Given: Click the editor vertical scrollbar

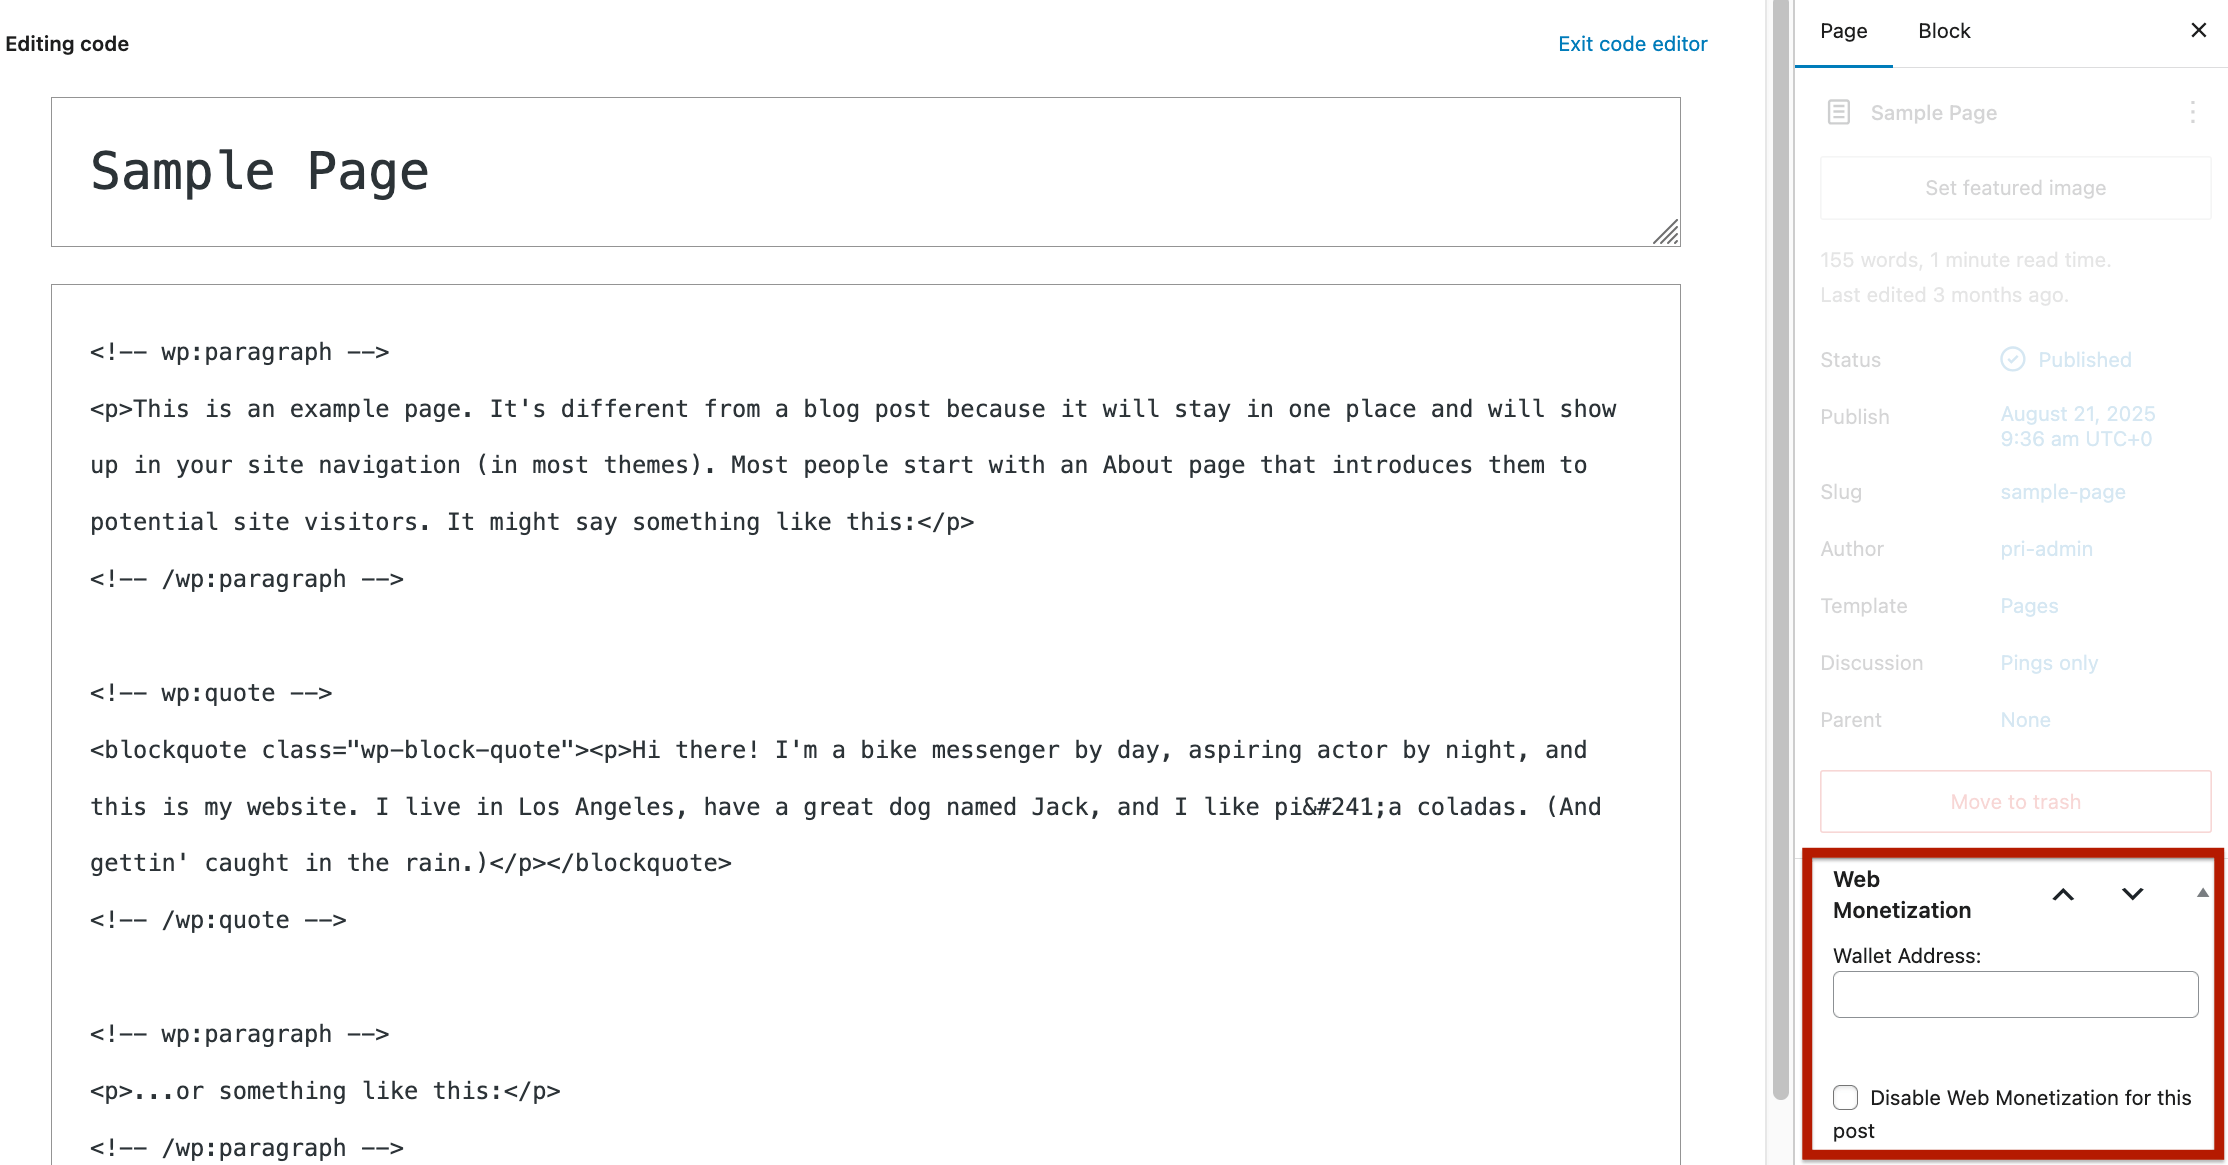Looking at the screenshot, I should (x=1780, y=550).
